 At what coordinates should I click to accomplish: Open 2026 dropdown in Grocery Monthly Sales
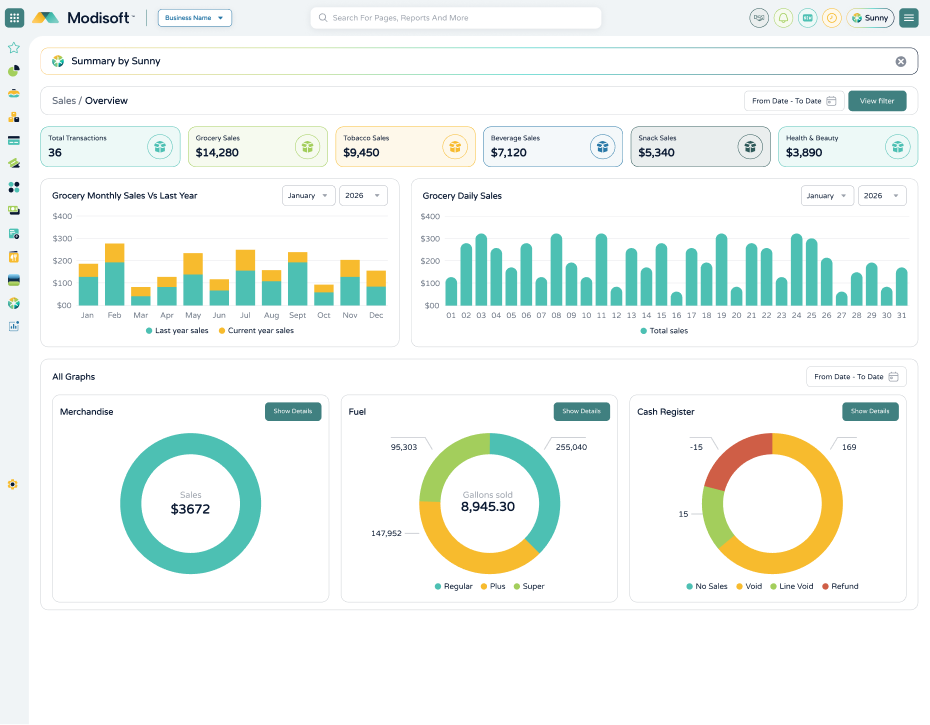pyautogui.click(x=363, y=196)
